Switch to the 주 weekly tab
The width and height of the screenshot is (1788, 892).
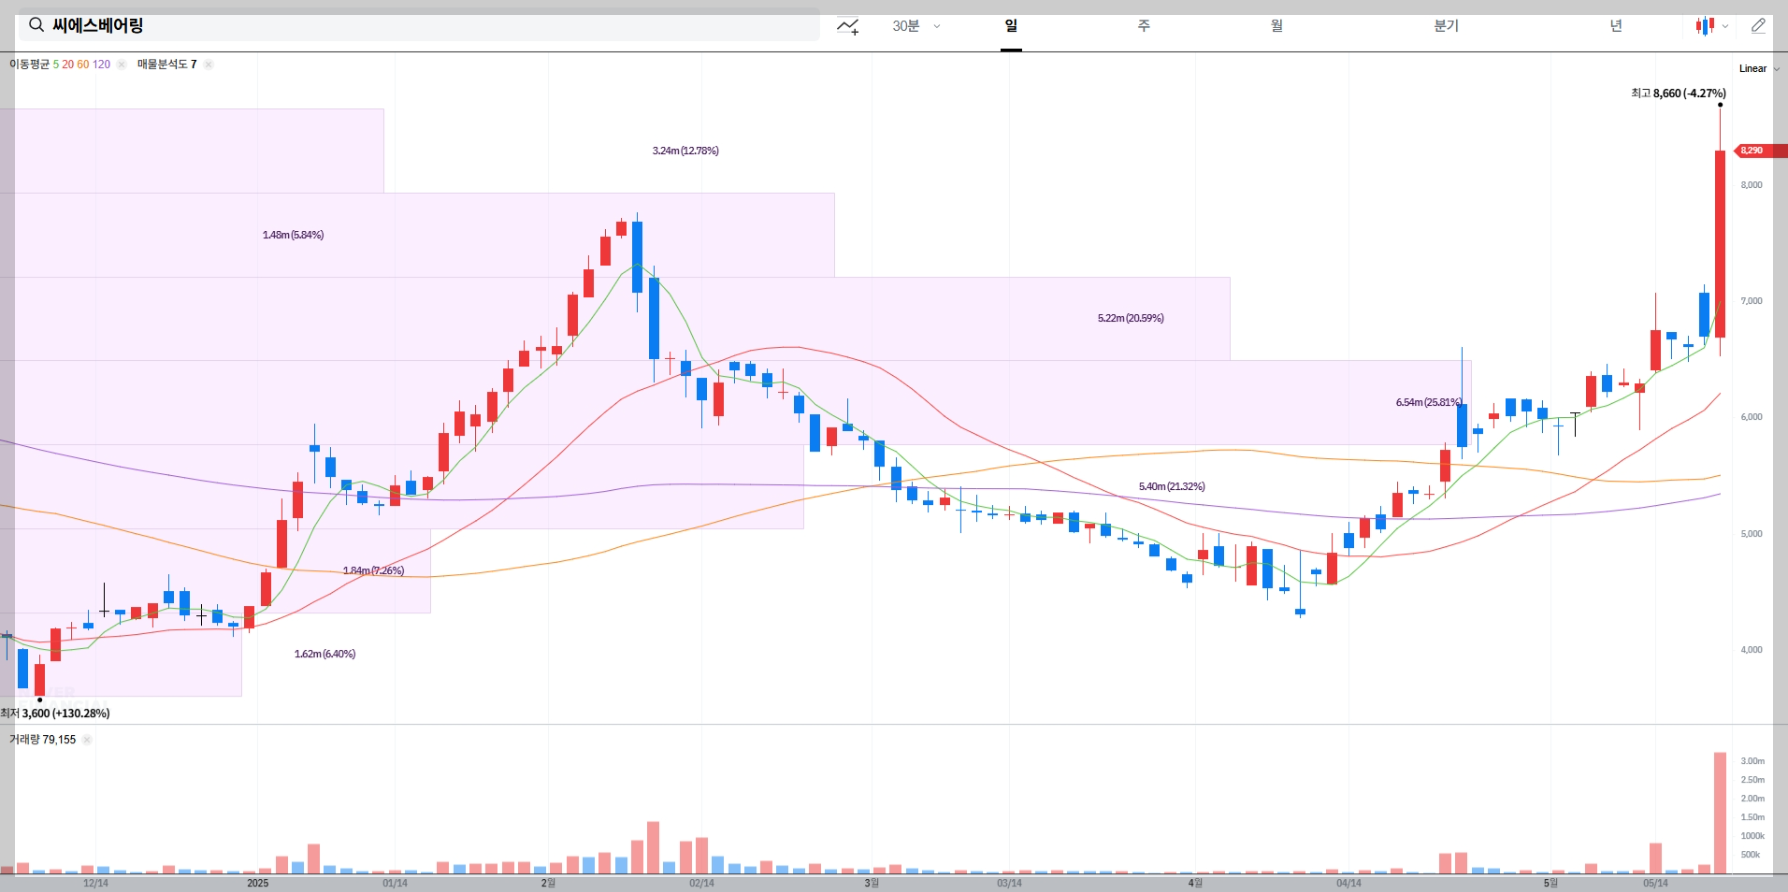point(1144,26)
